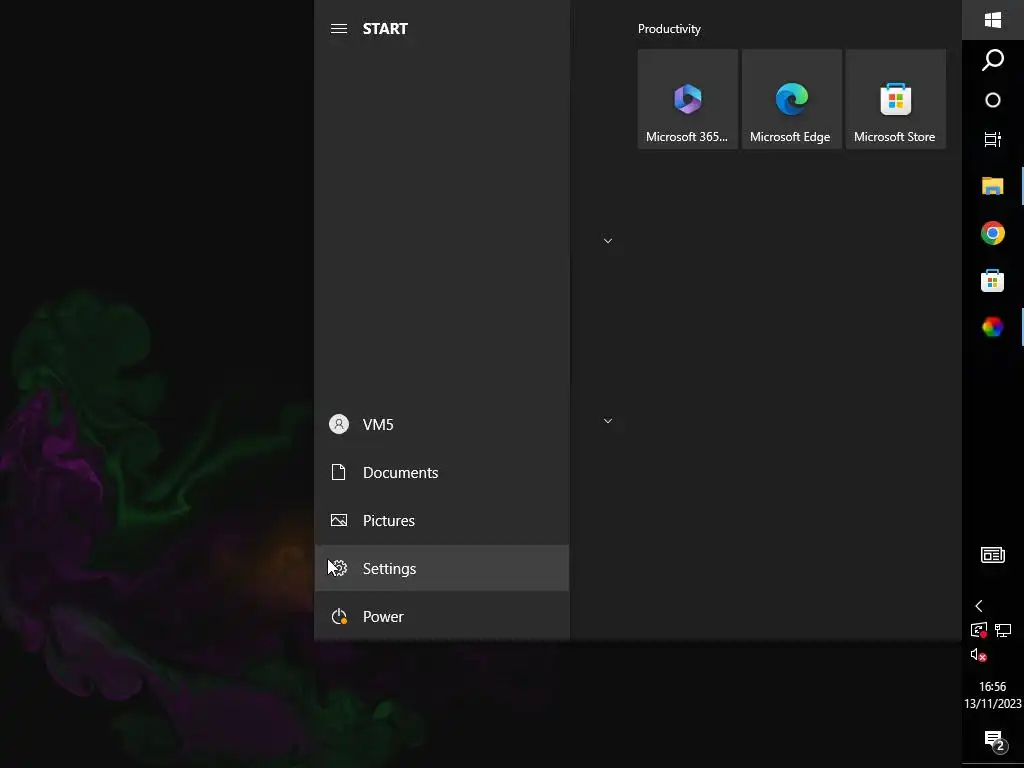The image size is (1024, 768).
Task: Expand the upper chevron in the tile area
Action: coord(607,241)
